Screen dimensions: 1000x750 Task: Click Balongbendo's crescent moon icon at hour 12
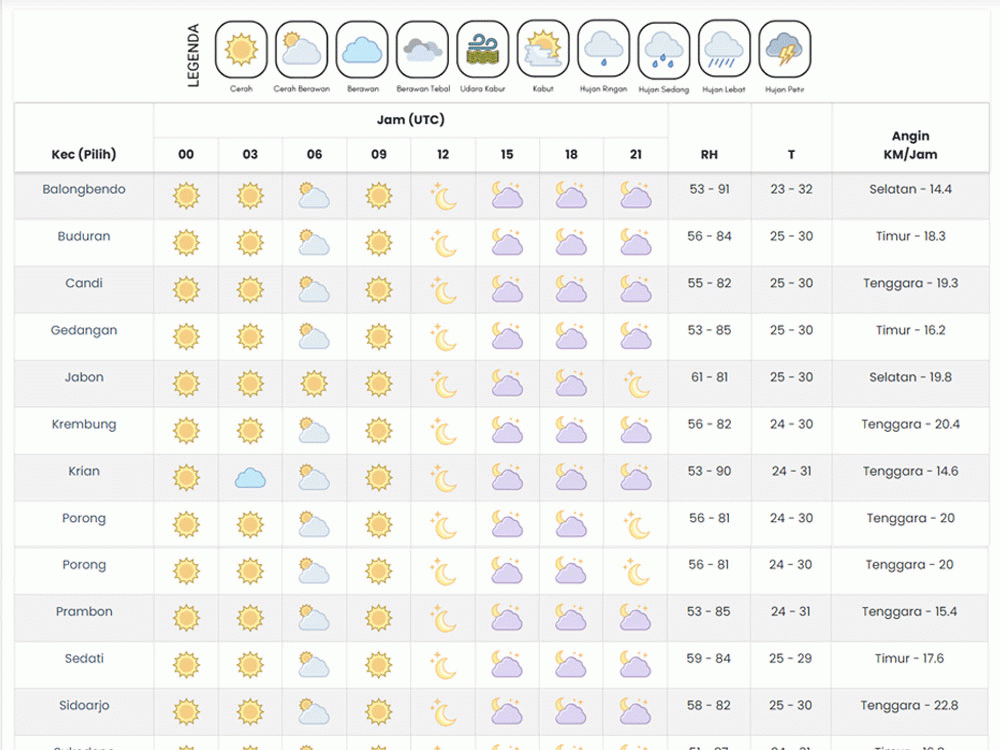[x=442, y=195]
